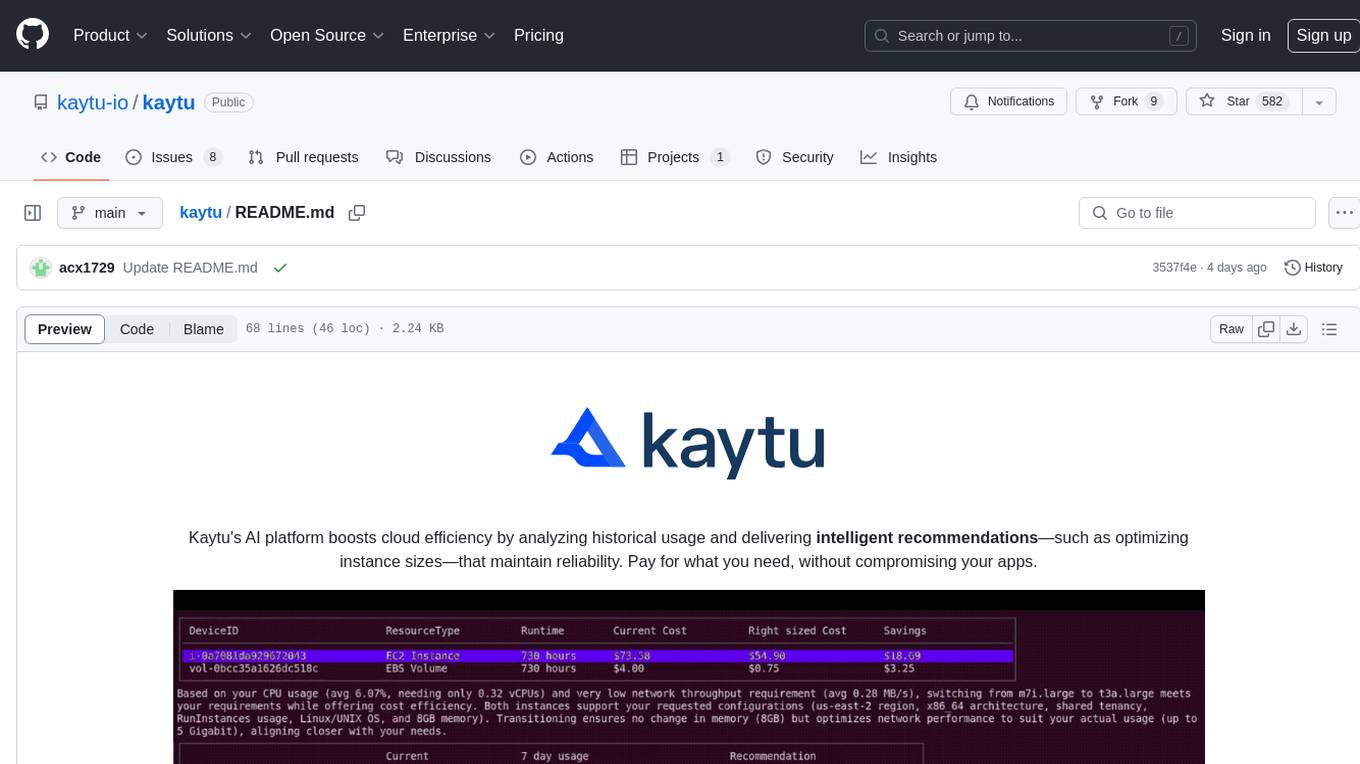This screenshot has height=764, width=1360.
Task: Open the main branch selector
Action: click(x=109, y=213)
